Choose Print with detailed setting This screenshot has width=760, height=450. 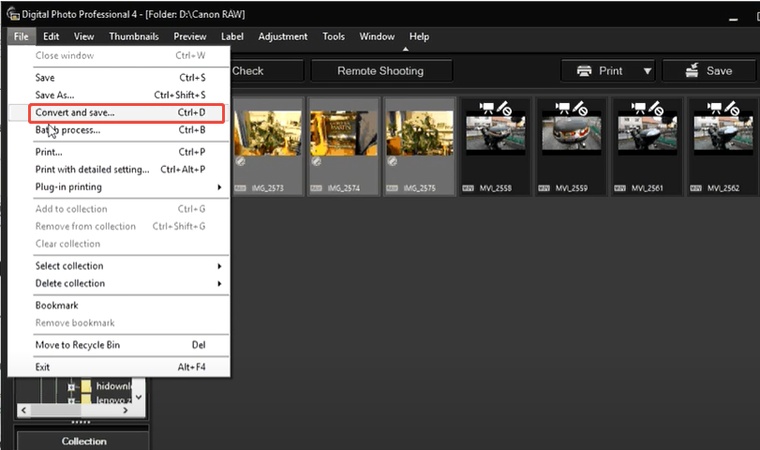click(x=119, y=169)
